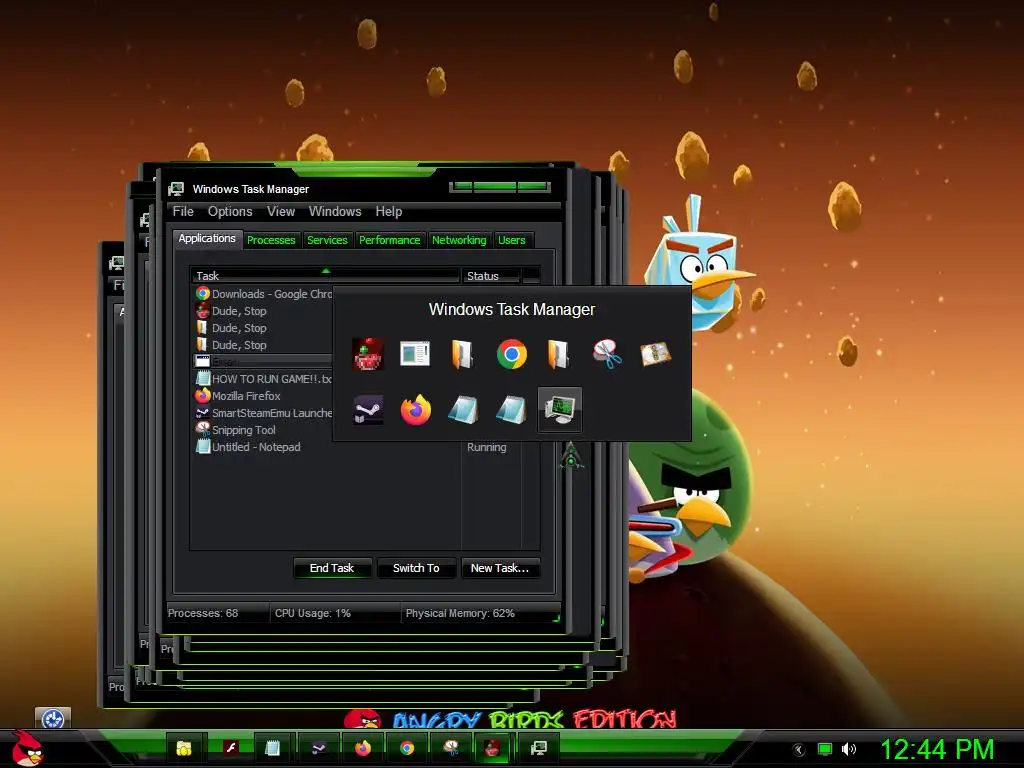Click the Running status text

(x=487, y=447)
